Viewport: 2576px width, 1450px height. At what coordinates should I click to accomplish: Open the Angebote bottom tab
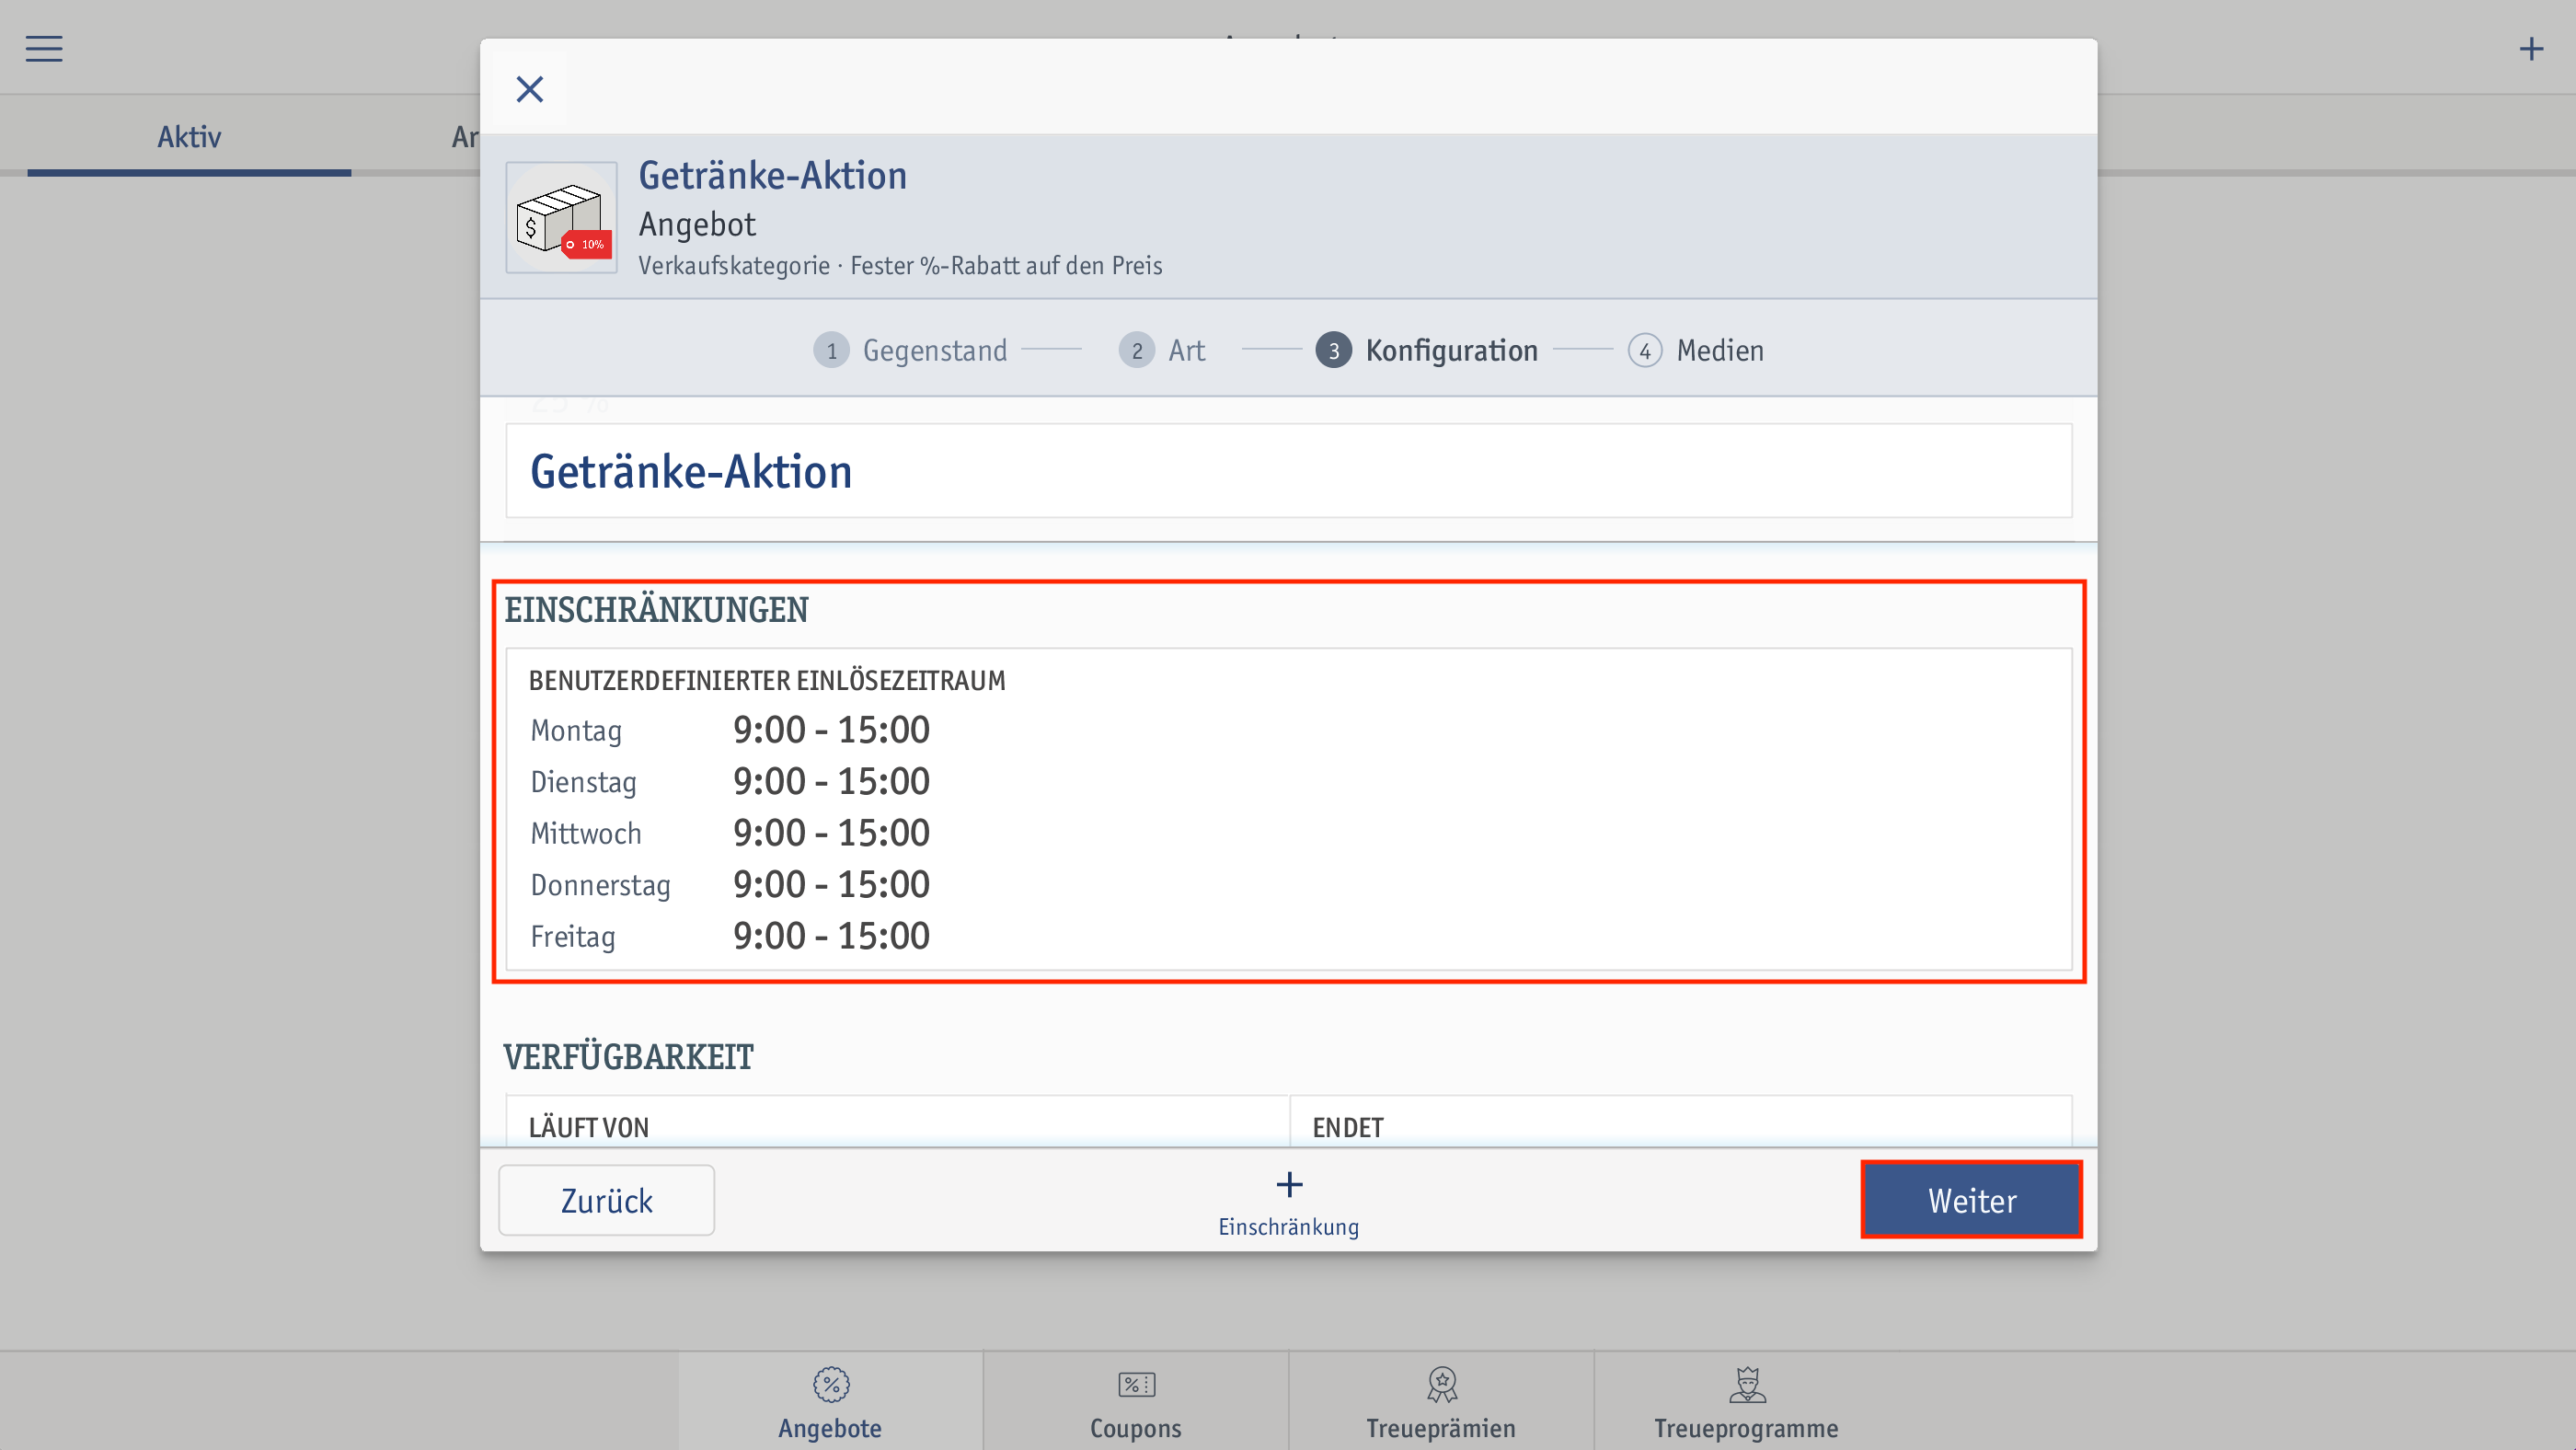(830, 1402)
